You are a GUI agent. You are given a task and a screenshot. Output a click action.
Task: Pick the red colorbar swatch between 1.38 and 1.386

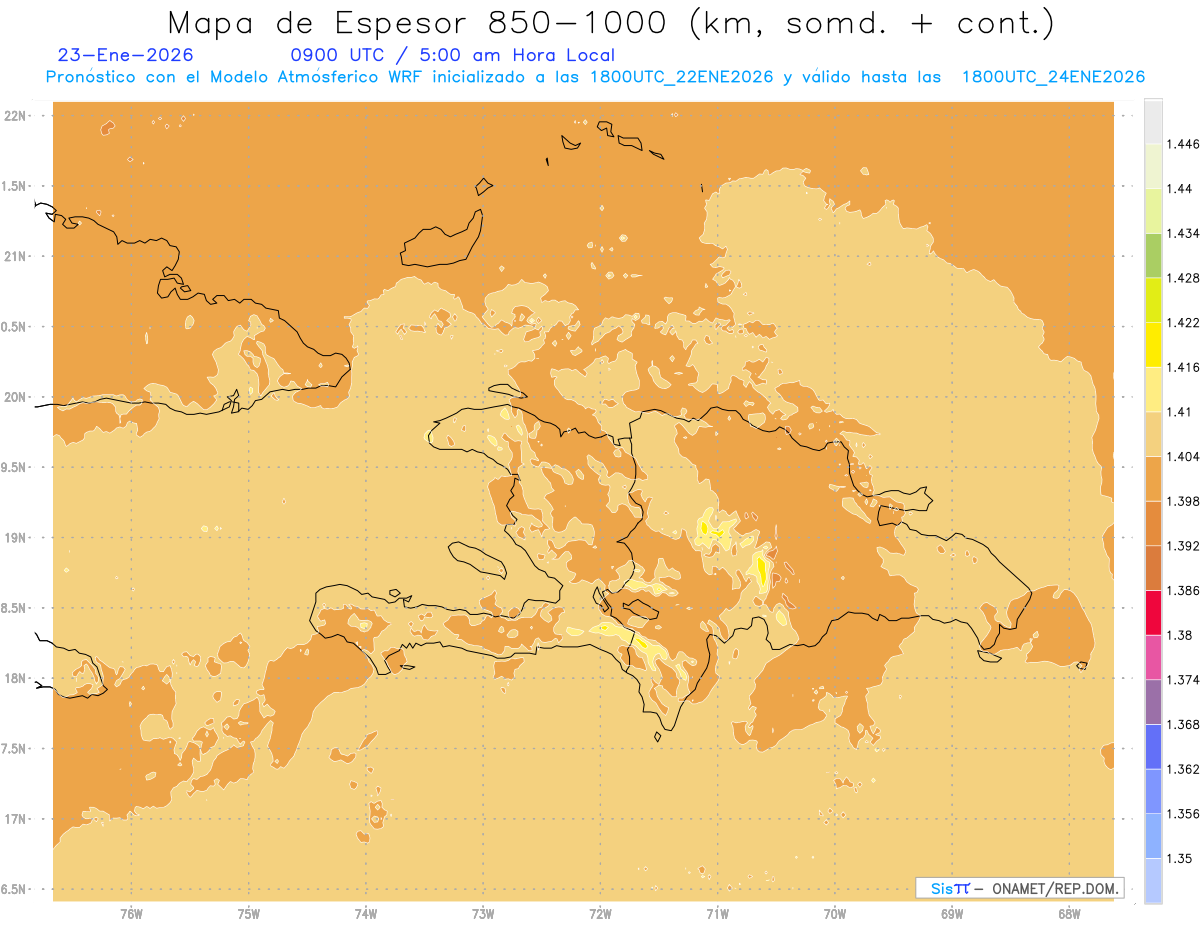[1153, 613]
